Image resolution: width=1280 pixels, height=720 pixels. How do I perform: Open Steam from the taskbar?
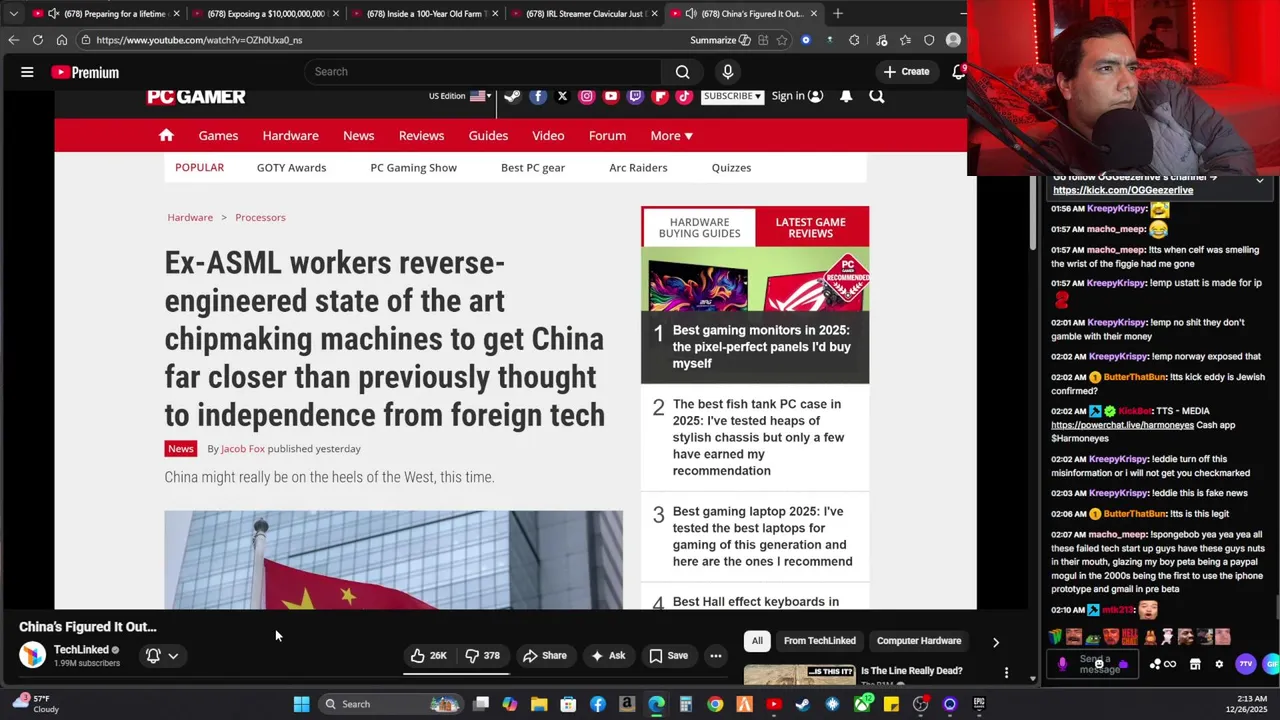coord(802,704)
